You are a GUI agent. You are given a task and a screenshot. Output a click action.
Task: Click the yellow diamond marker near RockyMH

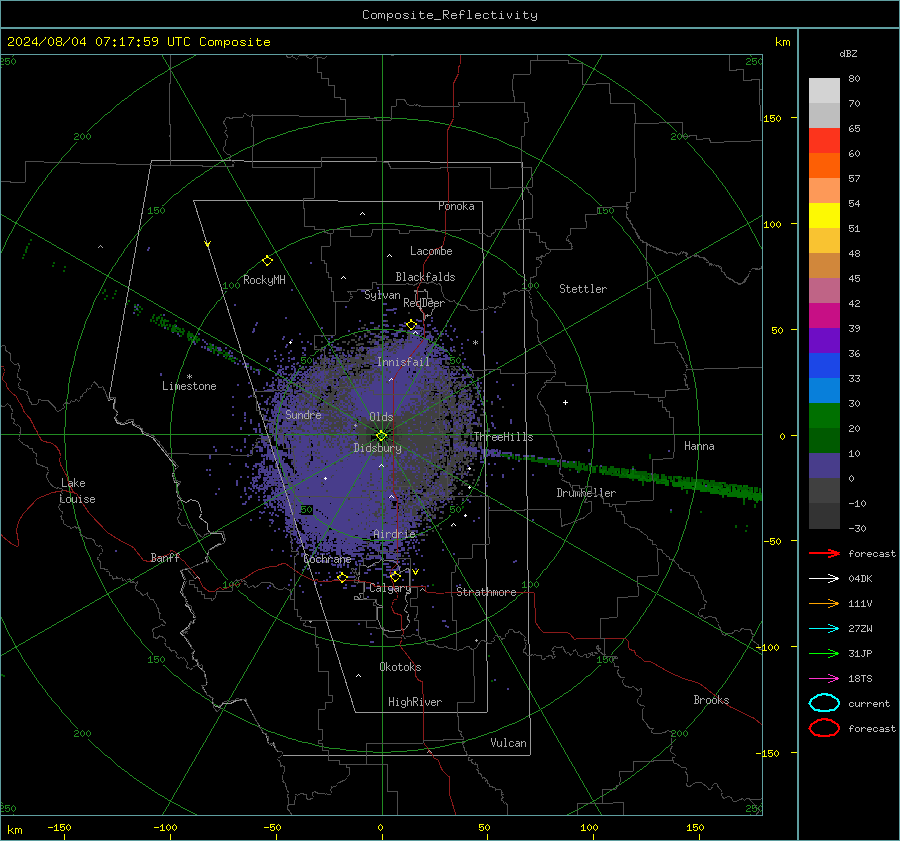(x=267, y=261)
